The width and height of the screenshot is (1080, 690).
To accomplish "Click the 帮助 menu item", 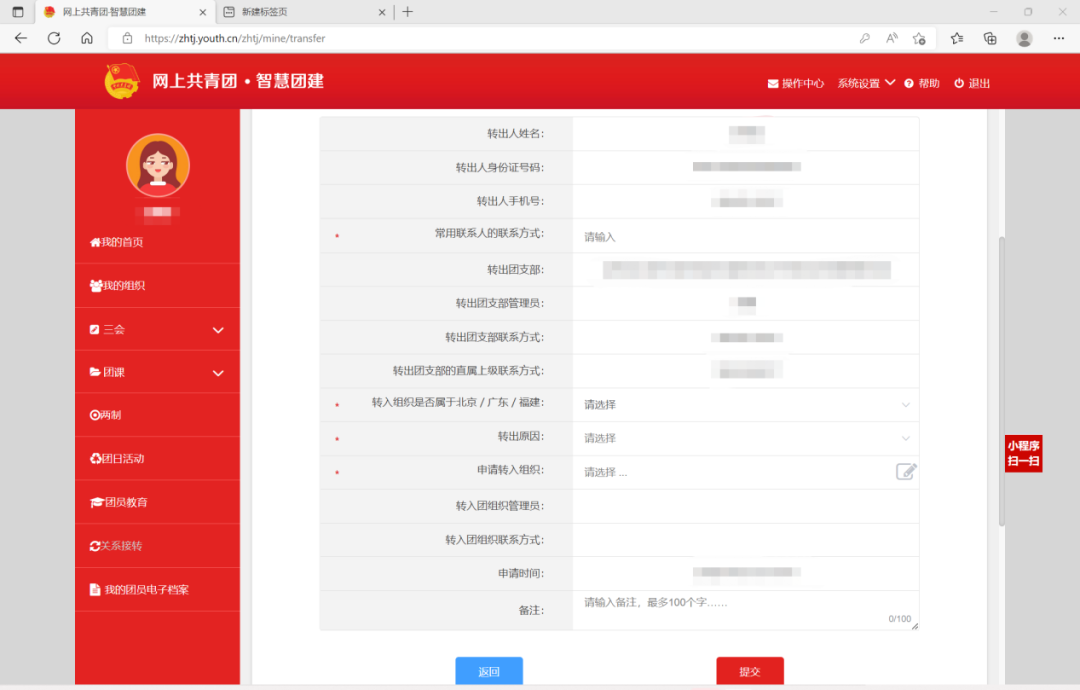I will pos(922,83).
